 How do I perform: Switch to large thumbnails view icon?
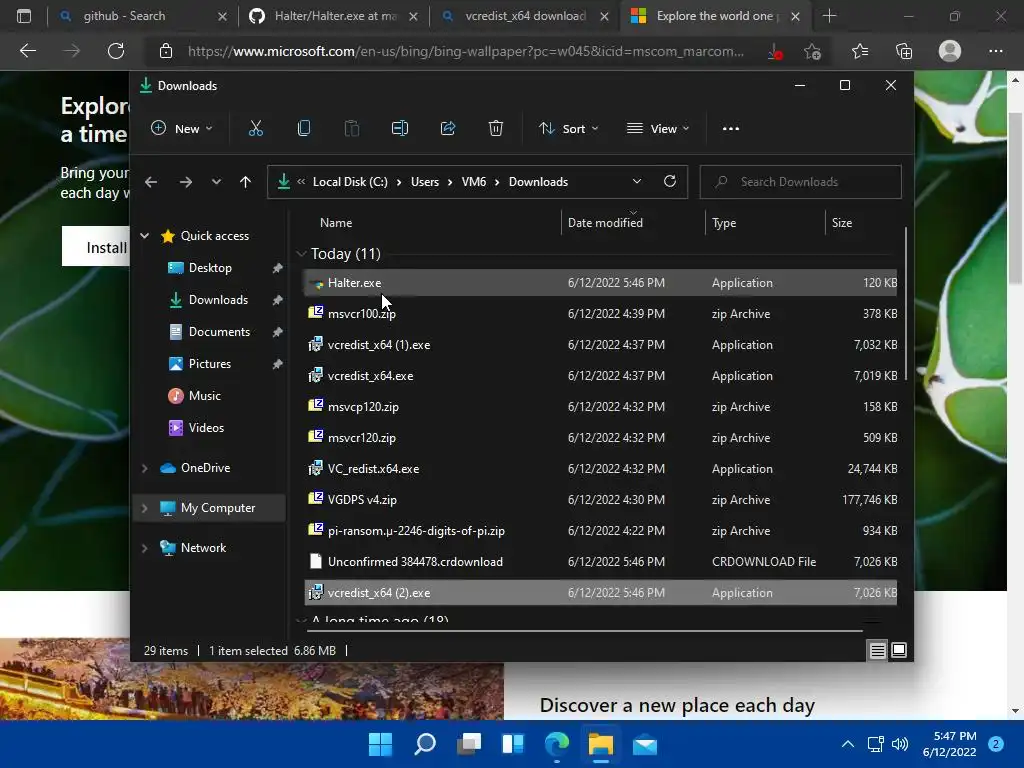(x=899, y=650)
